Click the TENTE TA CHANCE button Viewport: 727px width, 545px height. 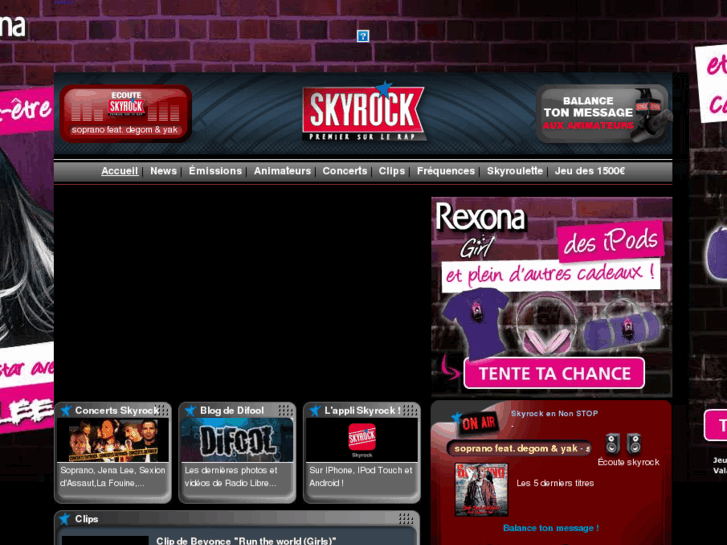554,373
